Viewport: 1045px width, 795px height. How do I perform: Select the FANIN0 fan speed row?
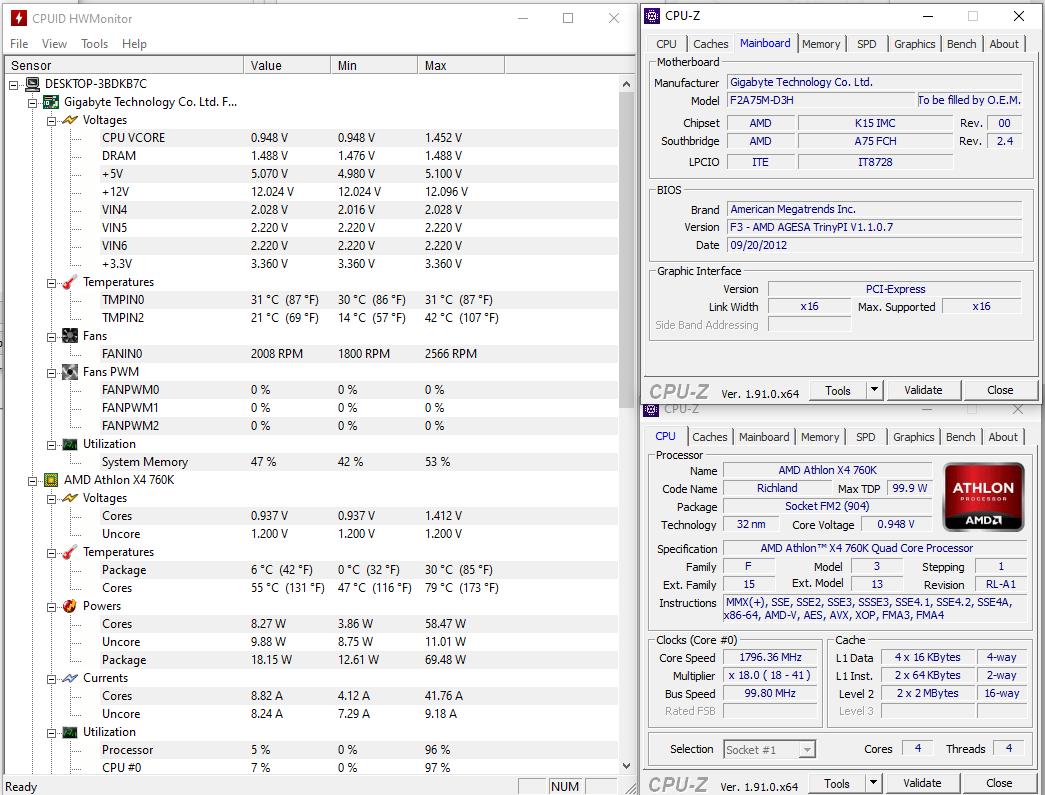click(359, 354)
